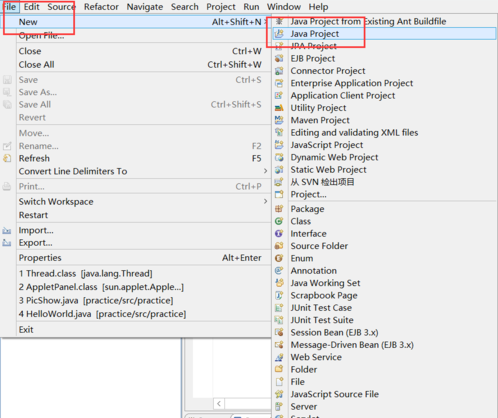Image resolution: width=498 pixels, height=418 pixels.
Task: Click the Enum icon
Action: click(x=279, y=258)
